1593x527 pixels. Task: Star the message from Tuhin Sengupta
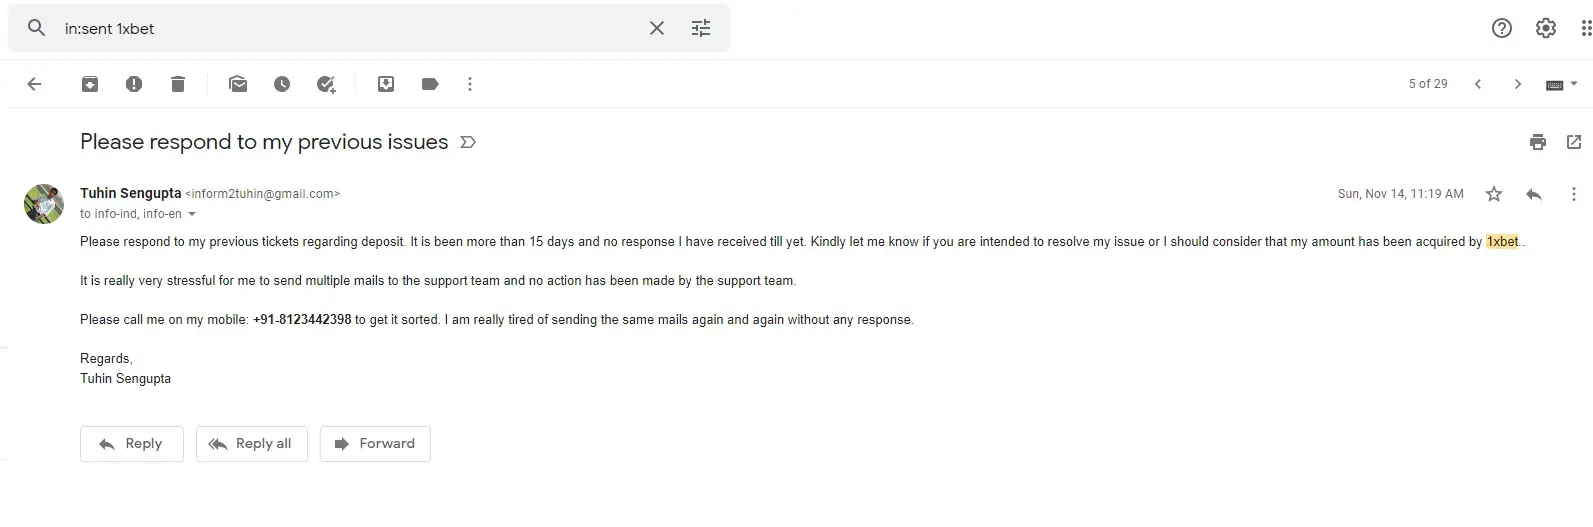[1494, 194]
